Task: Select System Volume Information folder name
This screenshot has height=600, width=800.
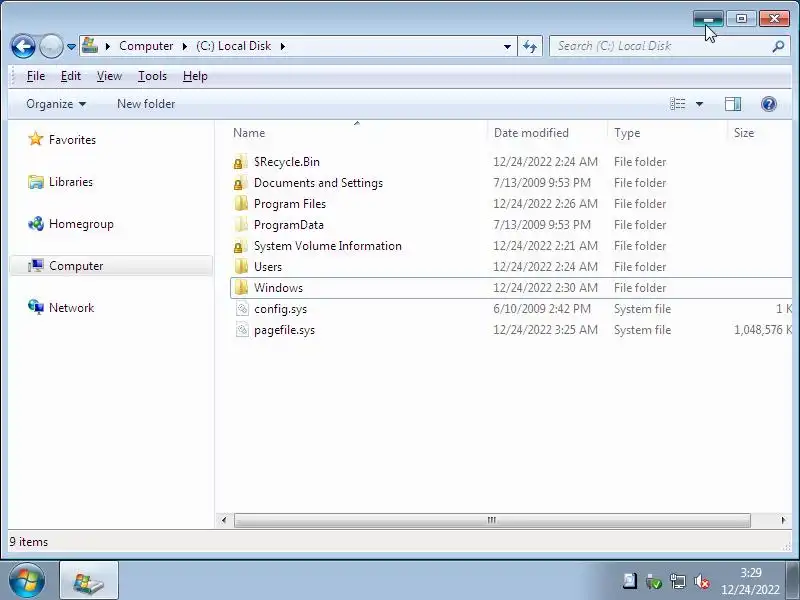Action: coord(328,246)
